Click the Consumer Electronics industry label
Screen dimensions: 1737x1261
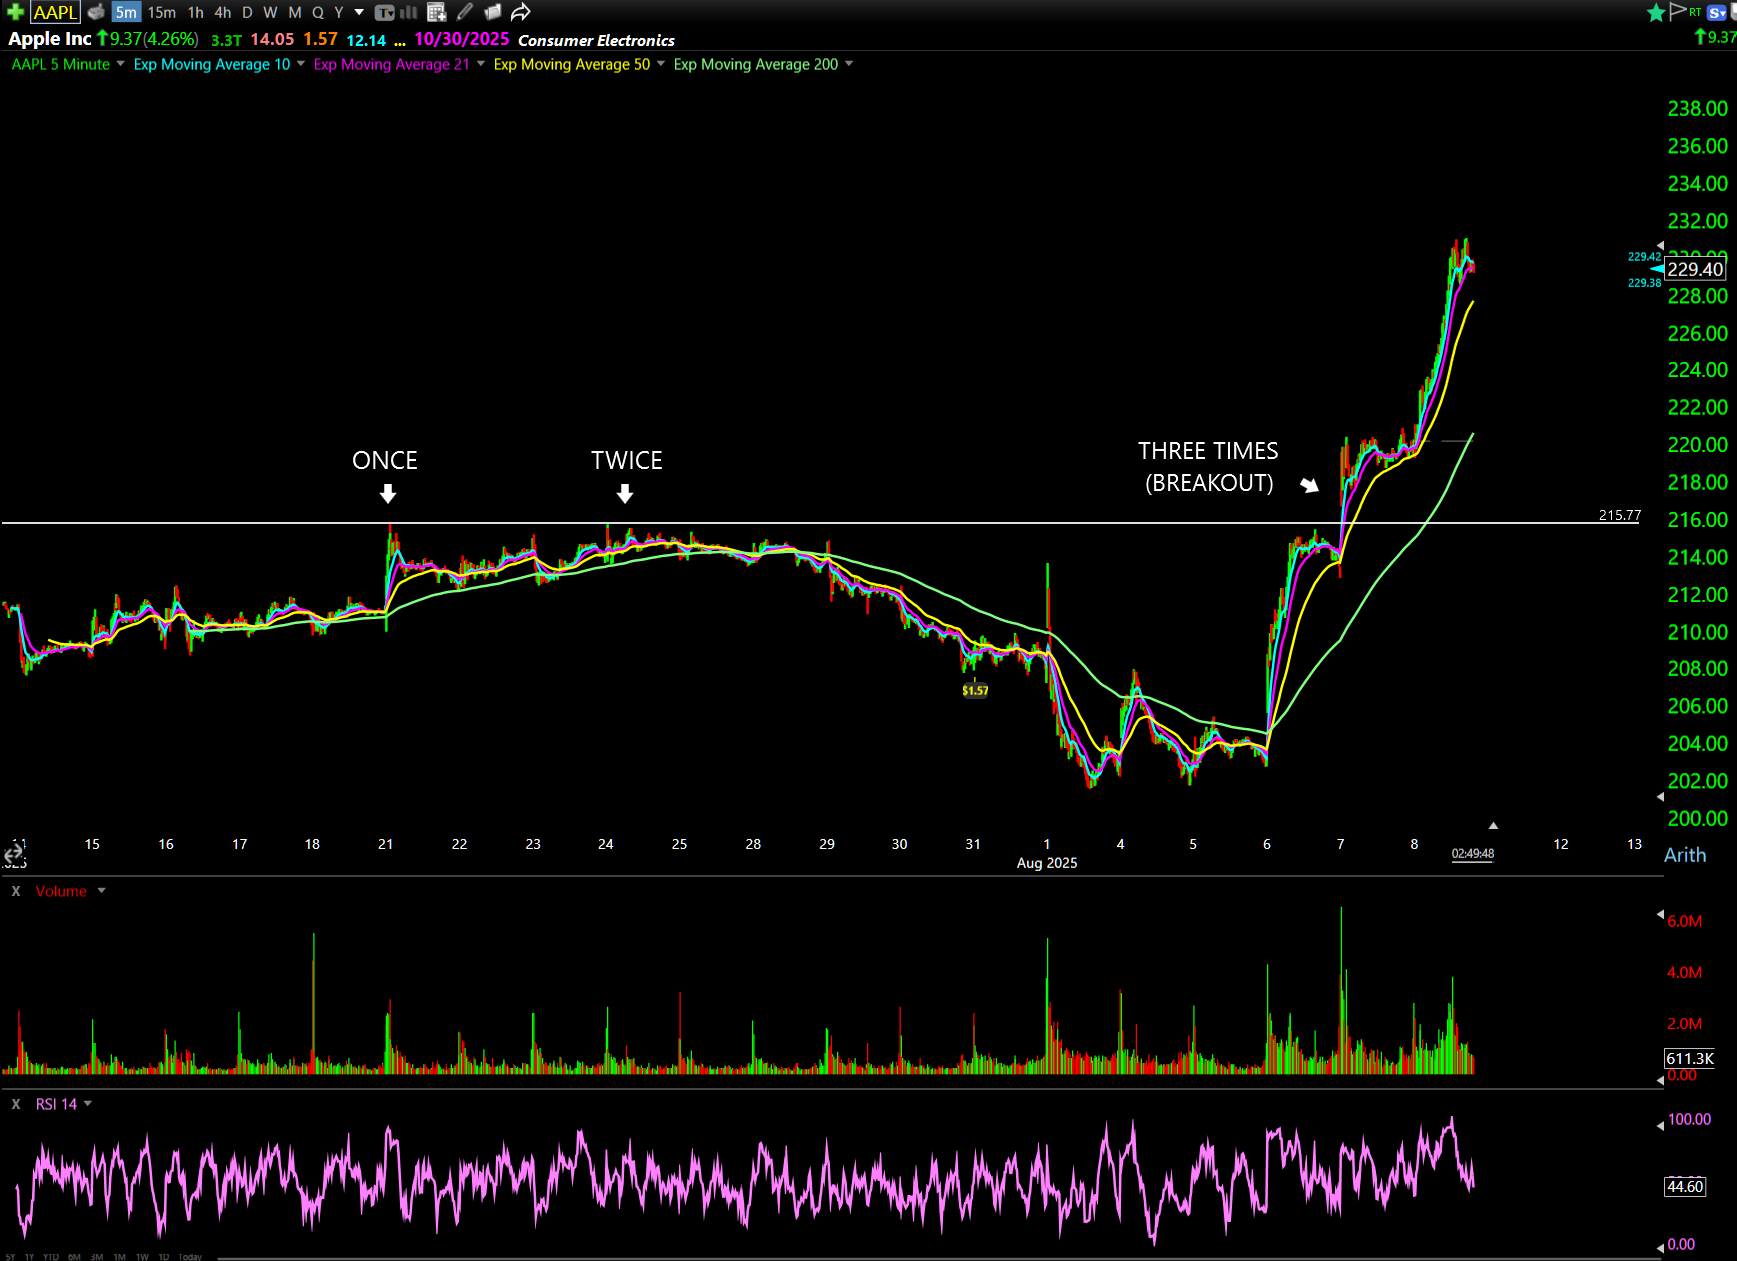(596, 40)
